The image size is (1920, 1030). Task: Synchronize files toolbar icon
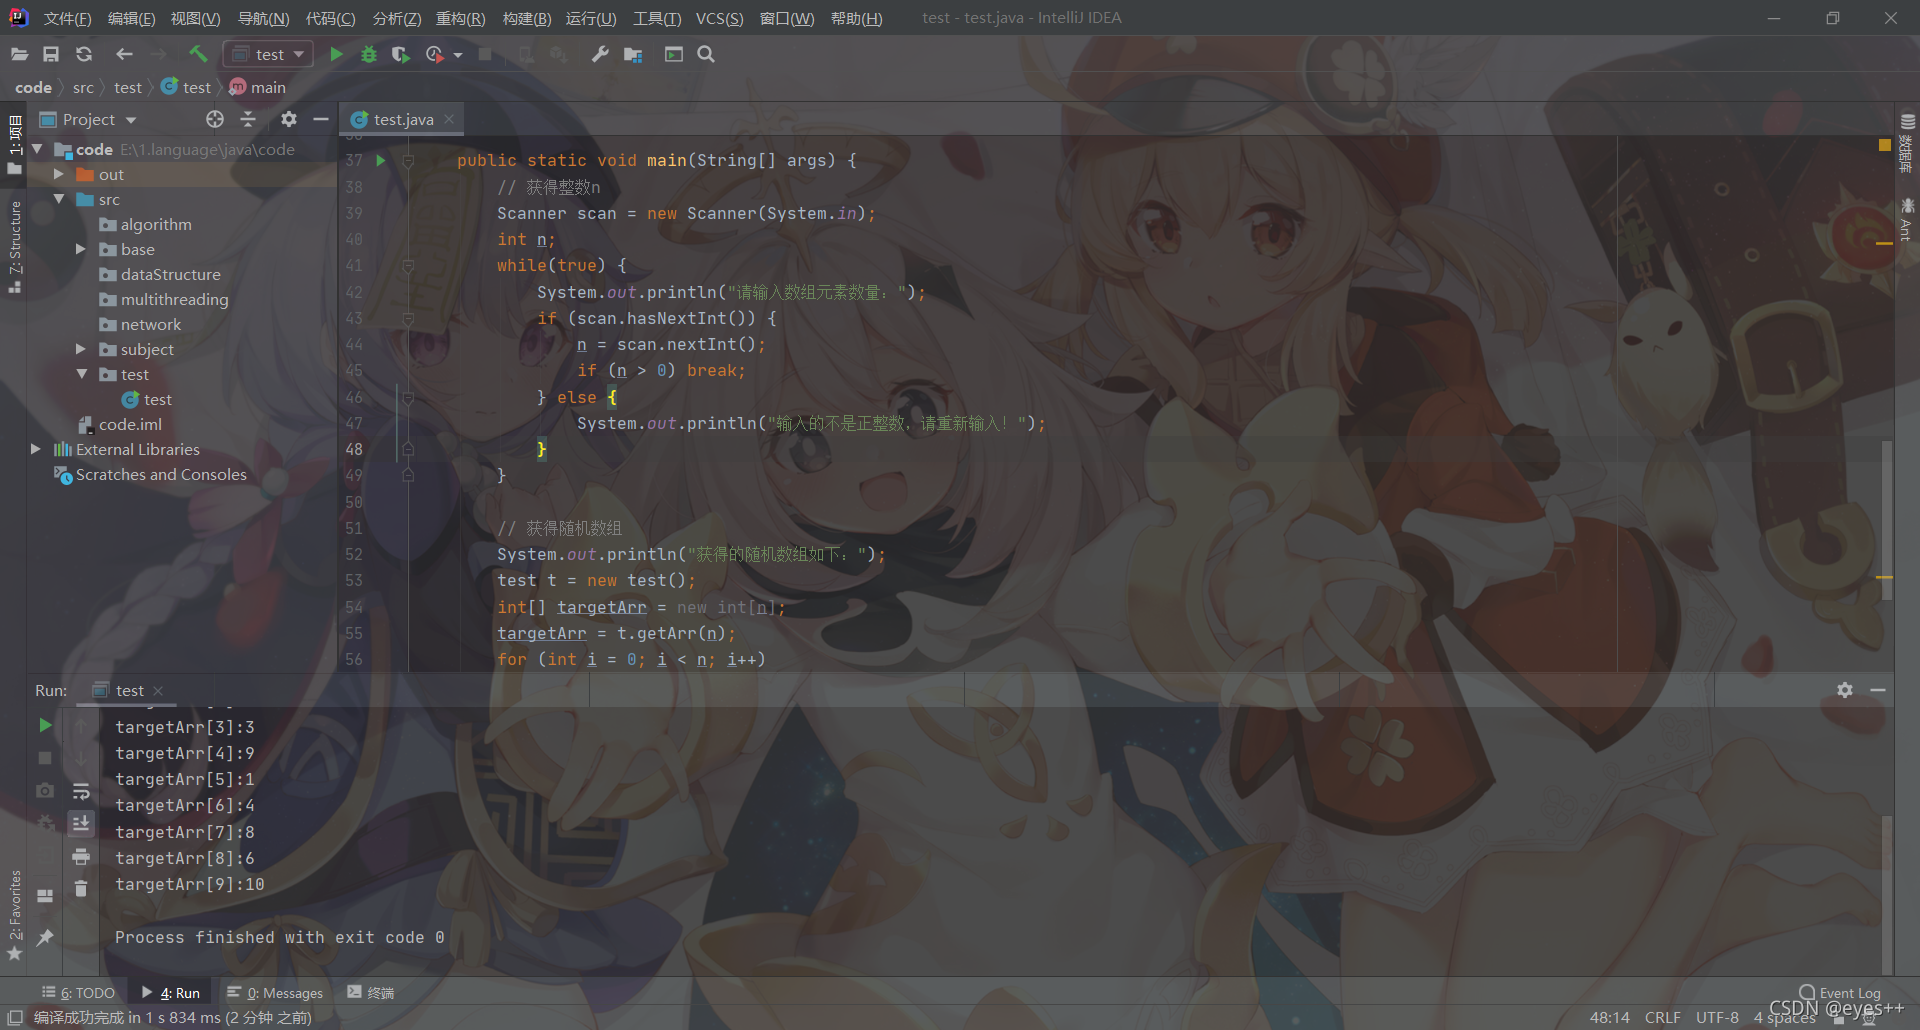[84, 54]
